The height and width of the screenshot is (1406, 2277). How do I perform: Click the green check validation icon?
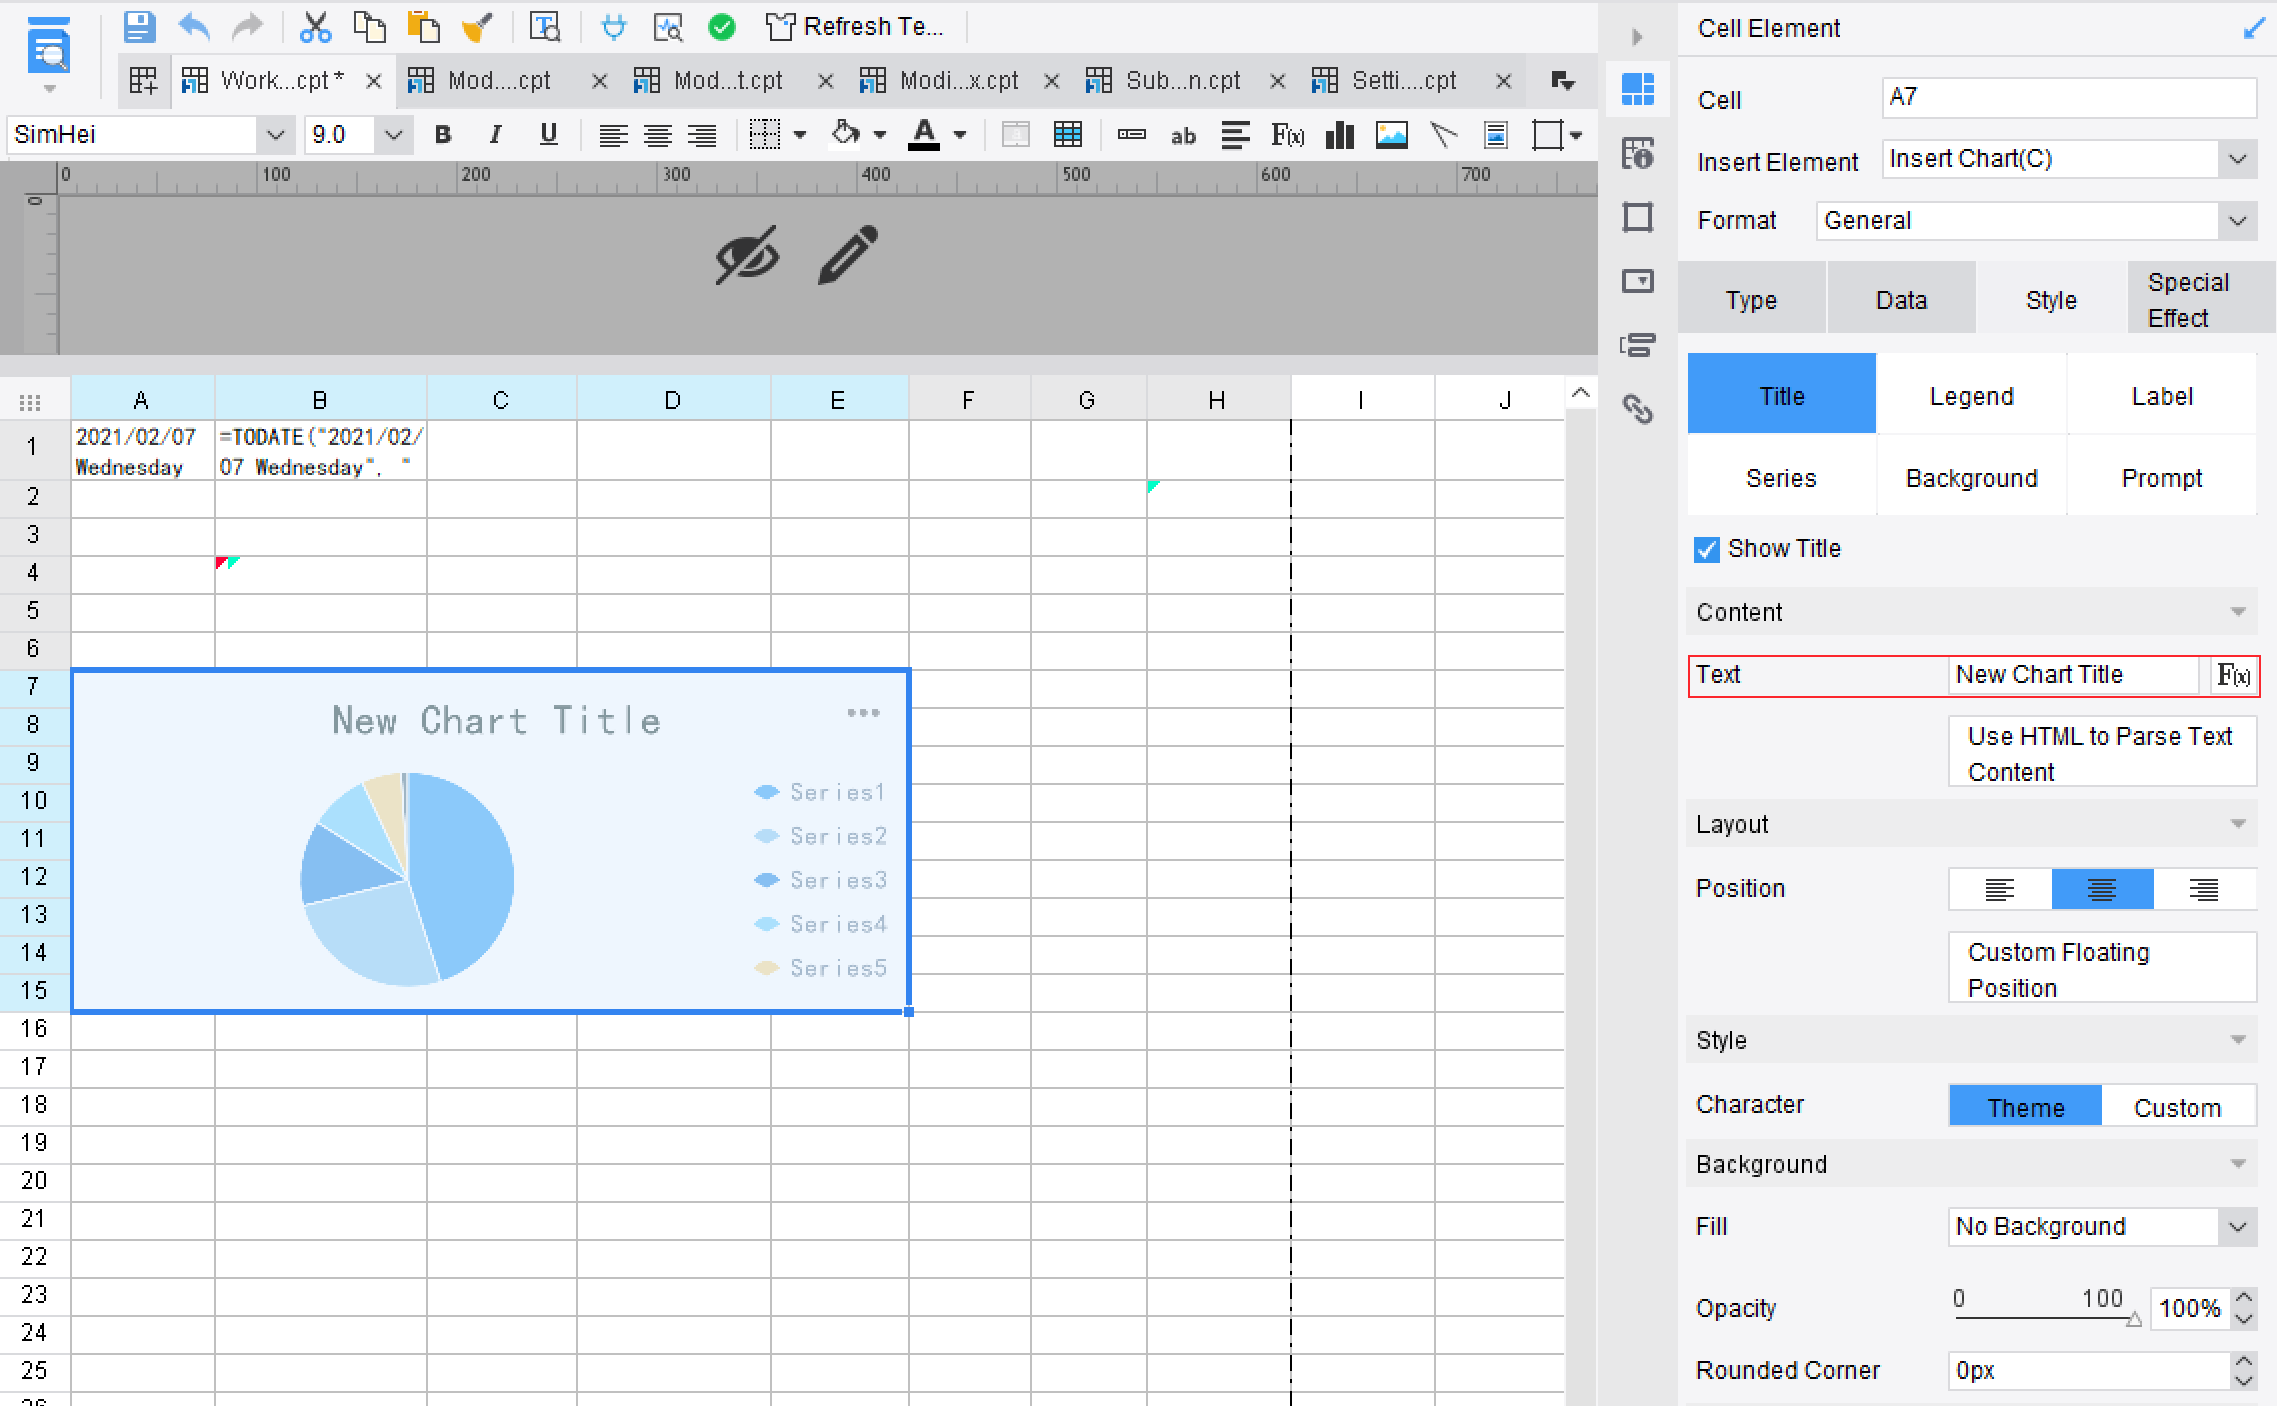pos(721,27)
